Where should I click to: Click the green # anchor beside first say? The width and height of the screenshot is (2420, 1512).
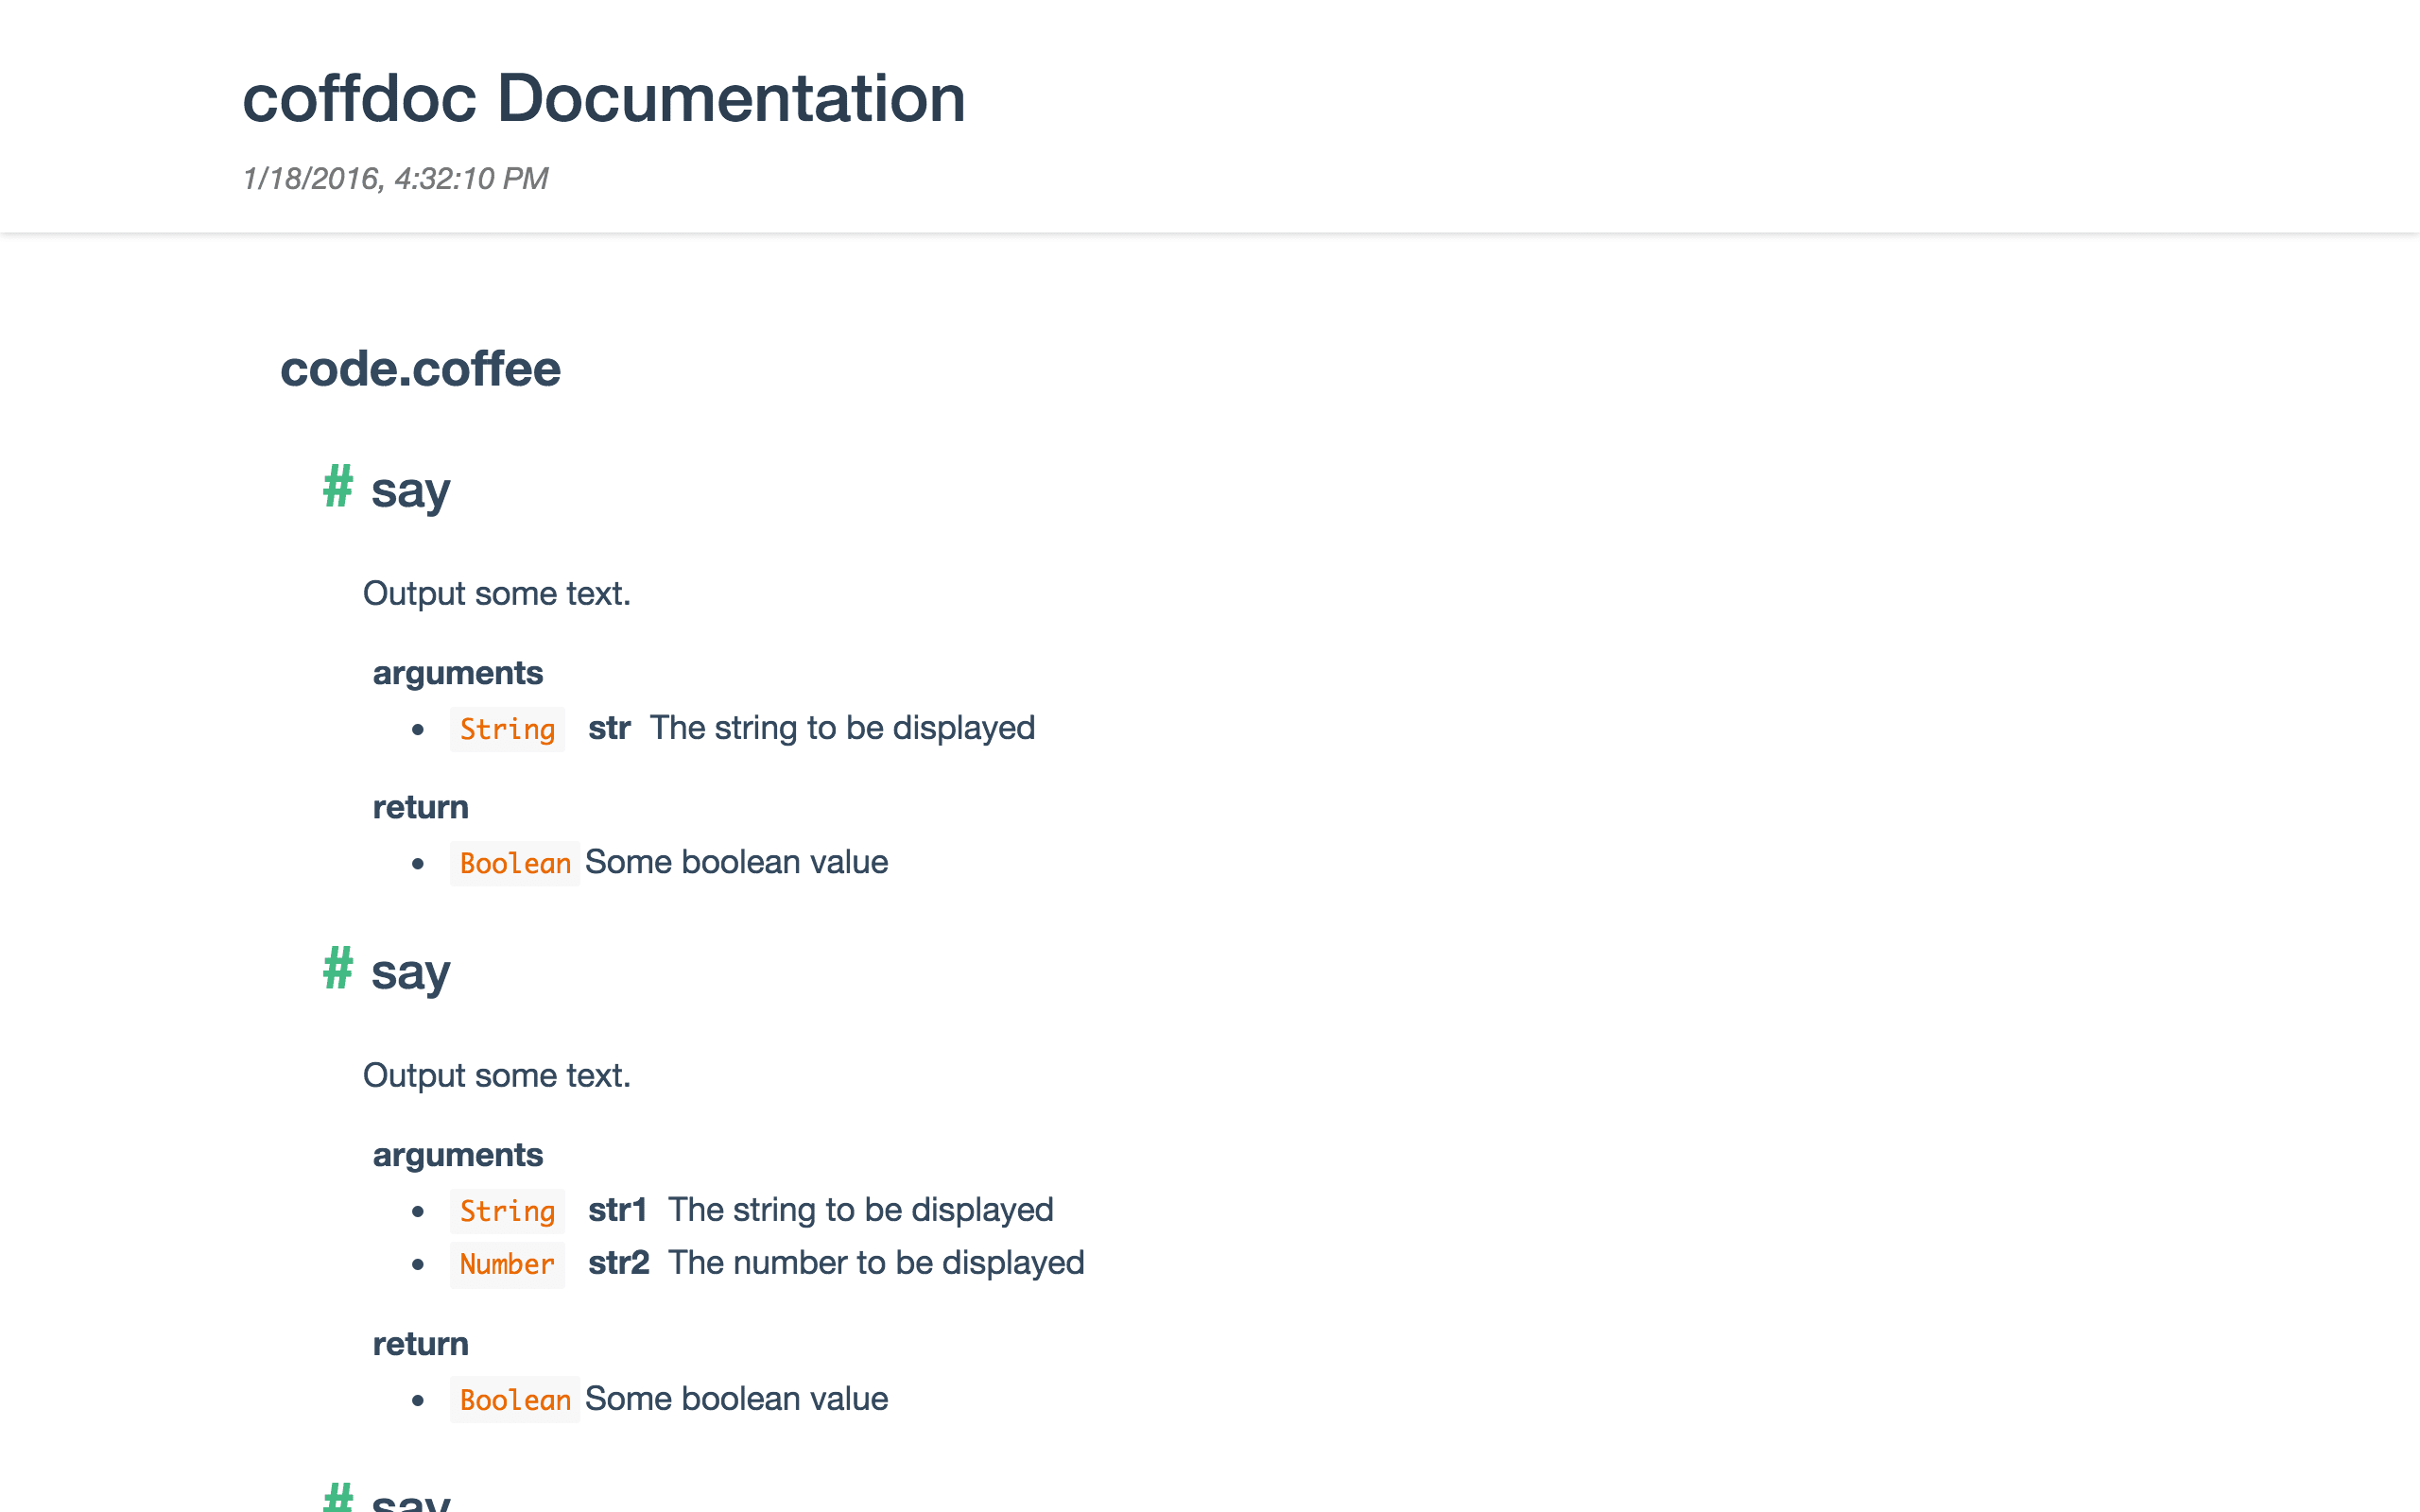pos(337,487)
